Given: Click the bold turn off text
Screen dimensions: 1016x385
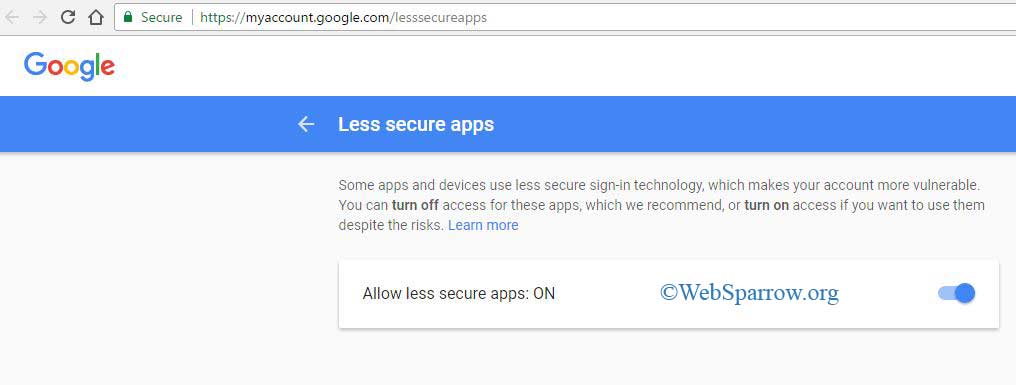Looking at the screenshot, I should click(415, 205).
